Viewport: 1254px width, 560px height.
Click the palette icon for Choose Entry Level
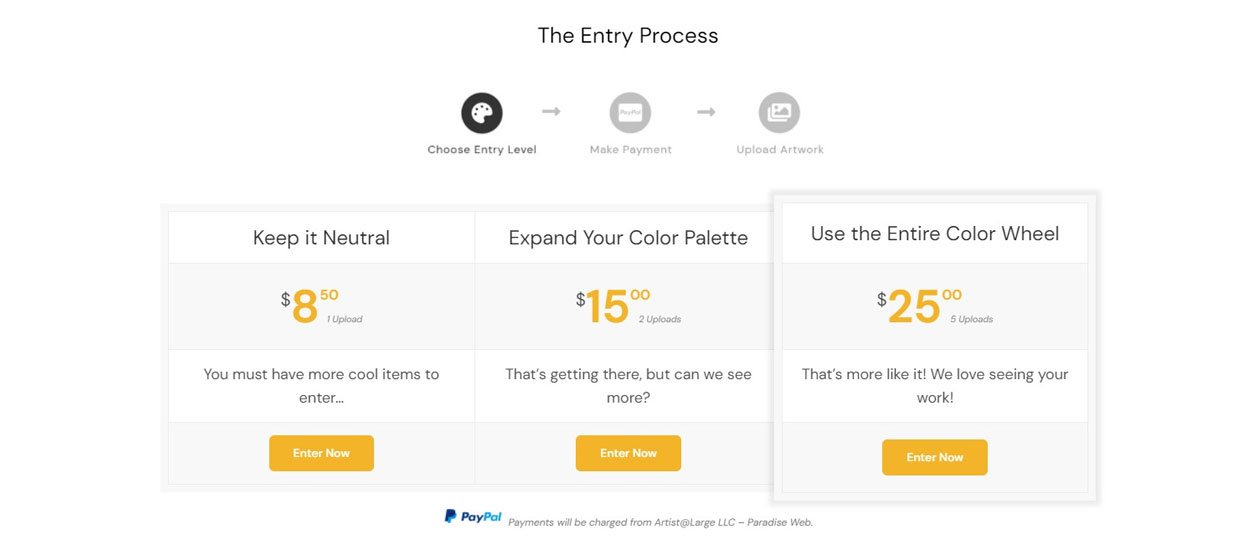coord(481,113)
